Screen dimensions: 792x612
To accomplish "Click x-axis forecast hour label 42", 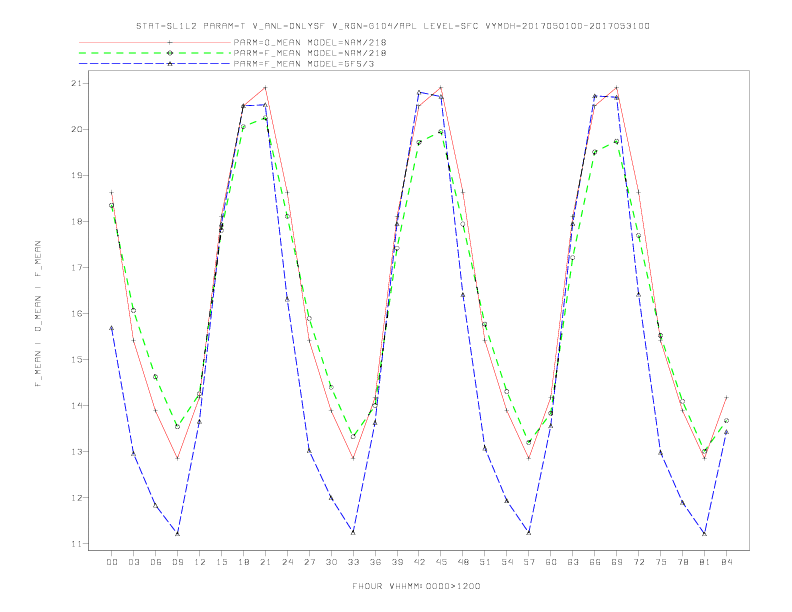I will click(419, 562).
